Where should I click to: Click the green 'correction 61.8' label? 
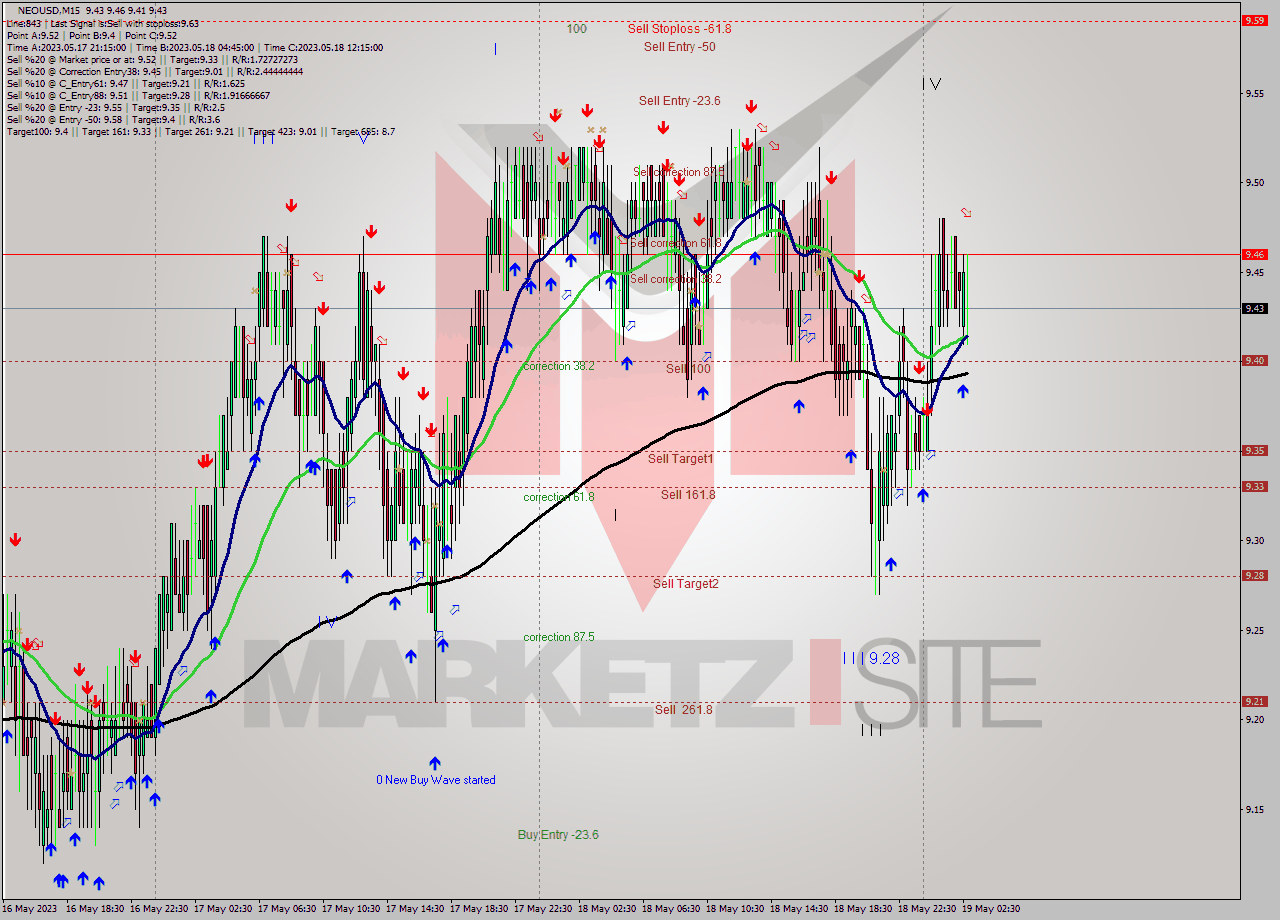tap(558, 497)
